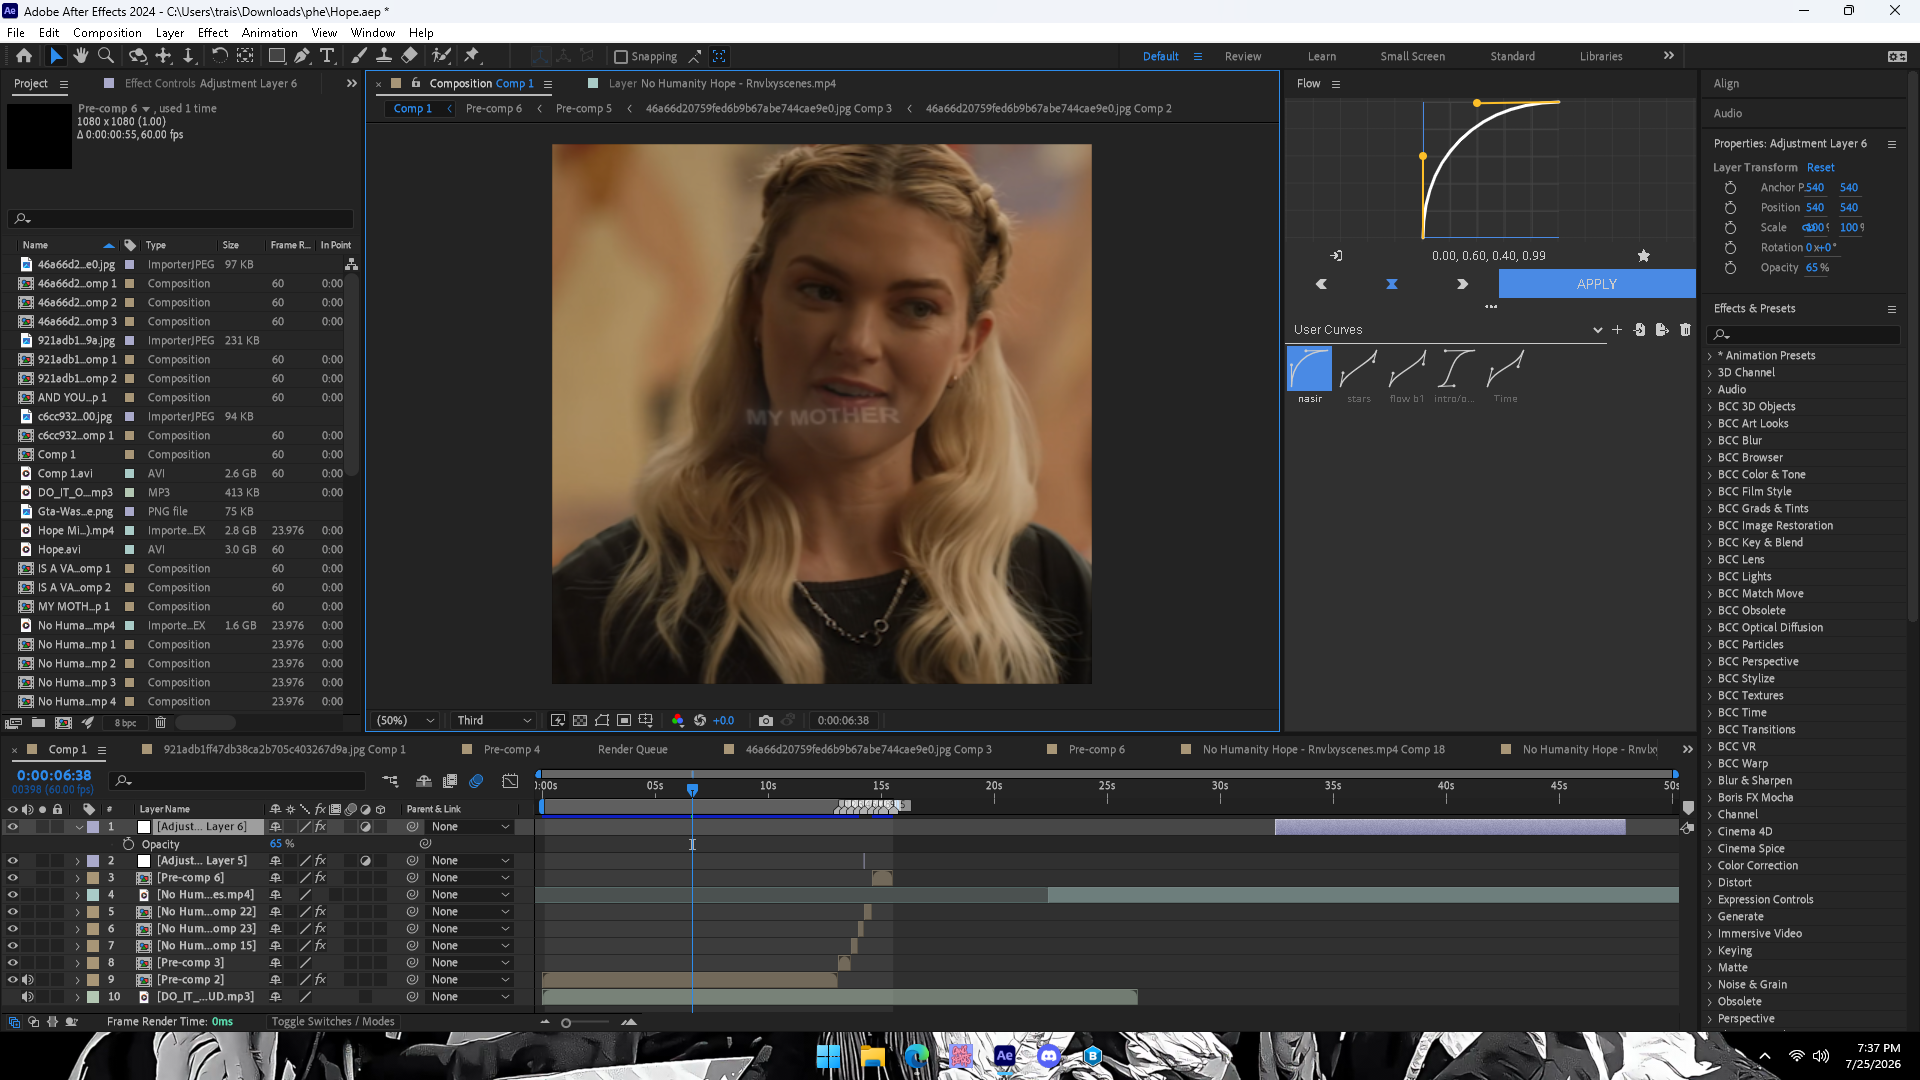Switch to the Review workspace
1920x1080 pixels.
coord(1243,57)
